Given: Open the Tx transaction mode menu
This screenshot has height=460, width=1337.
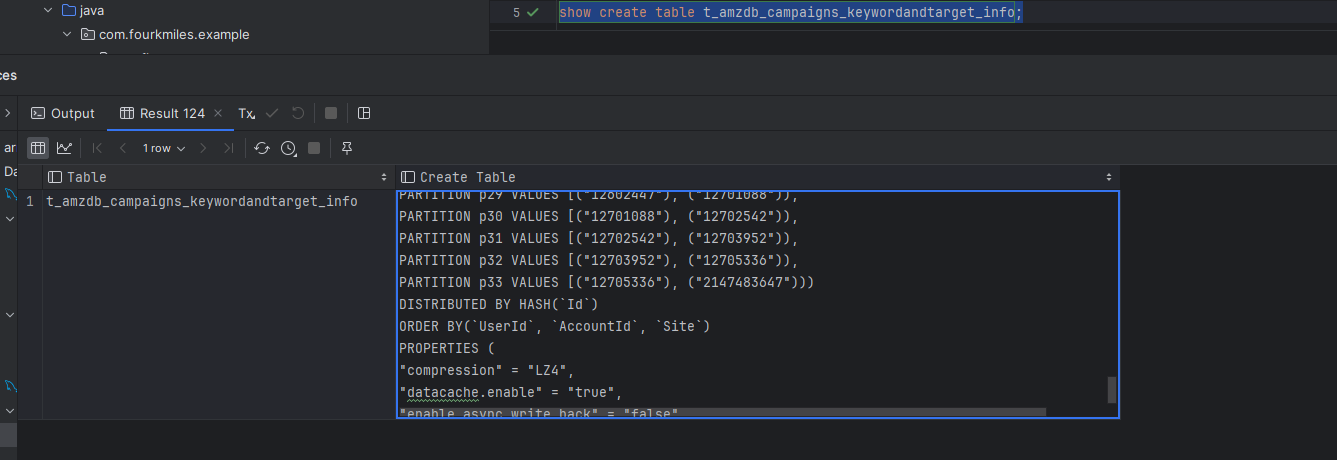Looking at the screenshot, I should click(246, 113).
